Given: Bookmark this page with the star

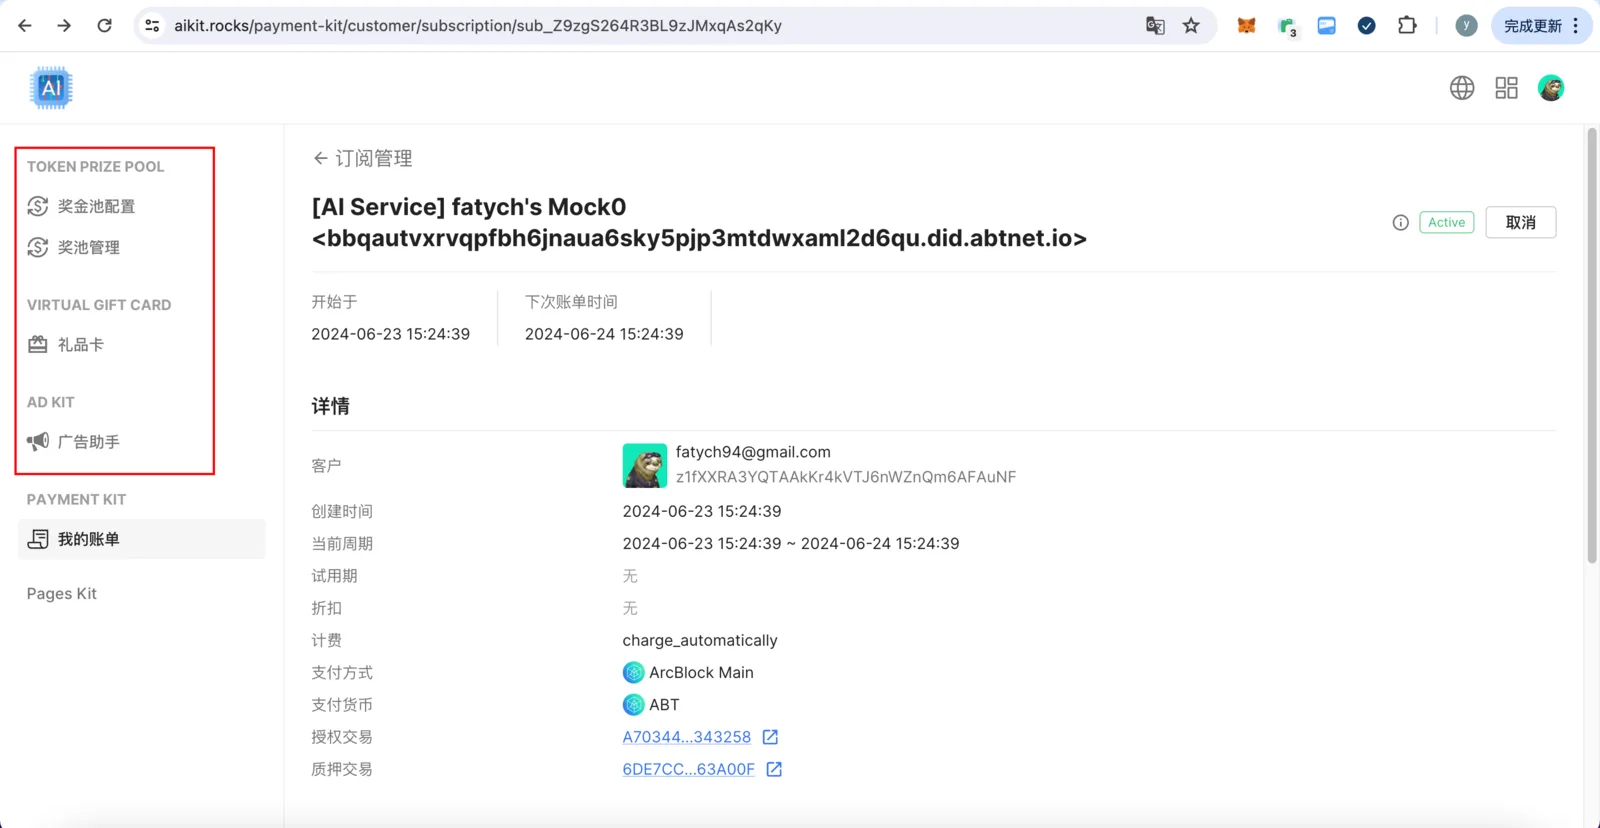Looking at the screenshot, I should pyautogui.click(x=1191, y=26).
